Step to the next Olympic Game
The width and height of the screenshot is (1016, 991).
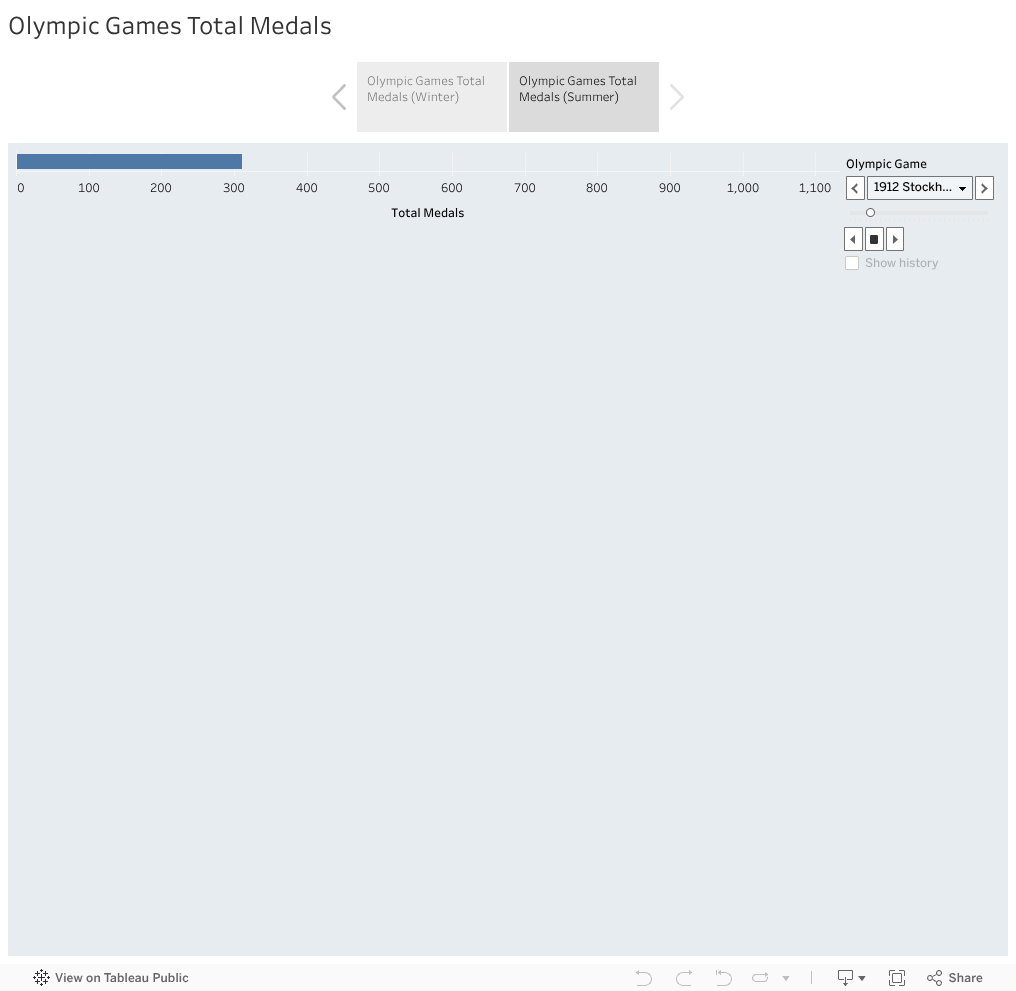[x=984, y=188]
